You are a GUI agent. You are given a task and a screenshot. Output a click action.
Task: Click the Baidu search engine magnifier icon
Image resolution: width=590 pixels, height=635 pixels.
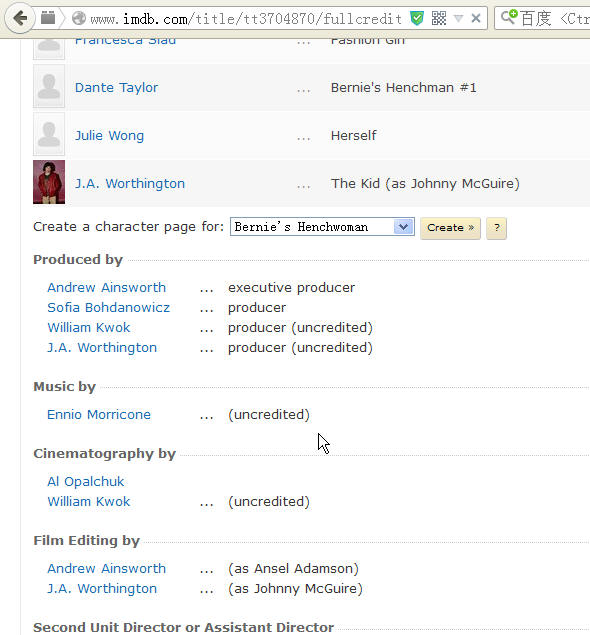click(509, 17)
